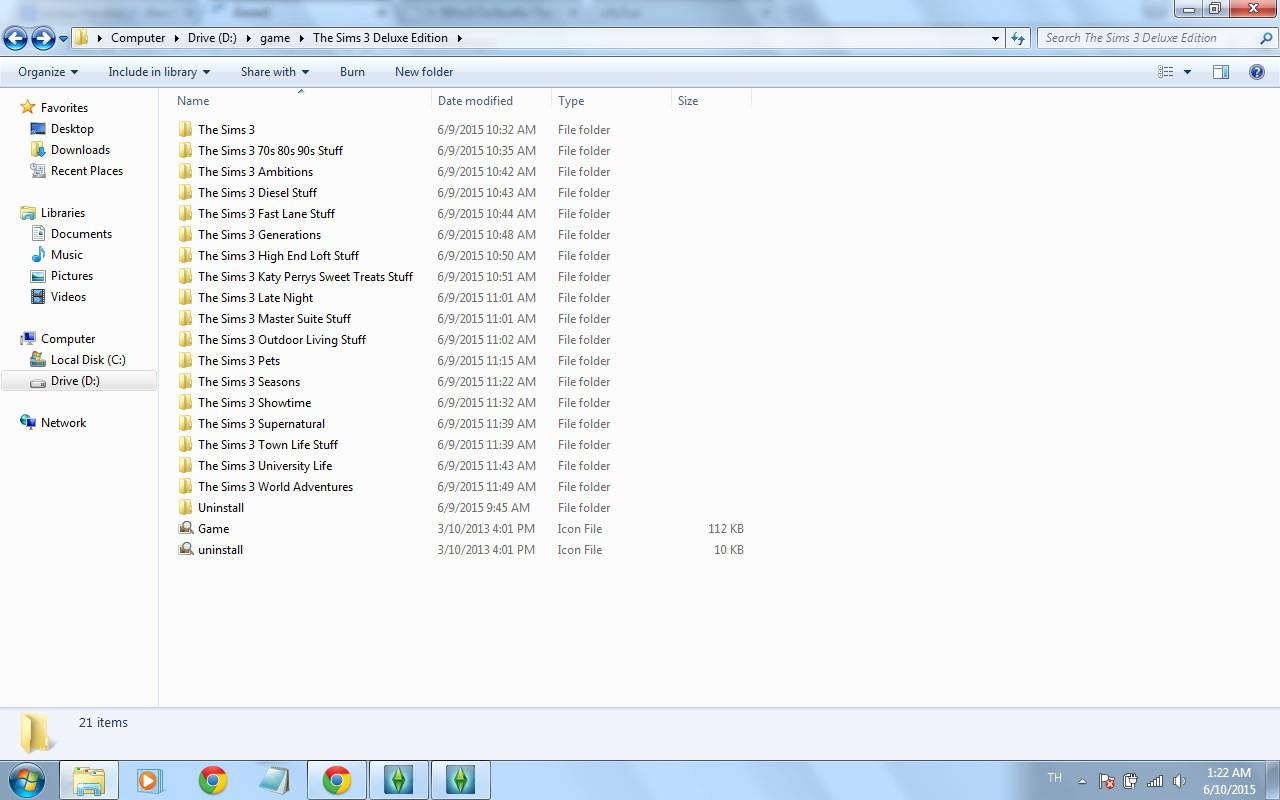Open the Help icon
The width and height of the screenshot is (1280, 800).
(1257, 72)
